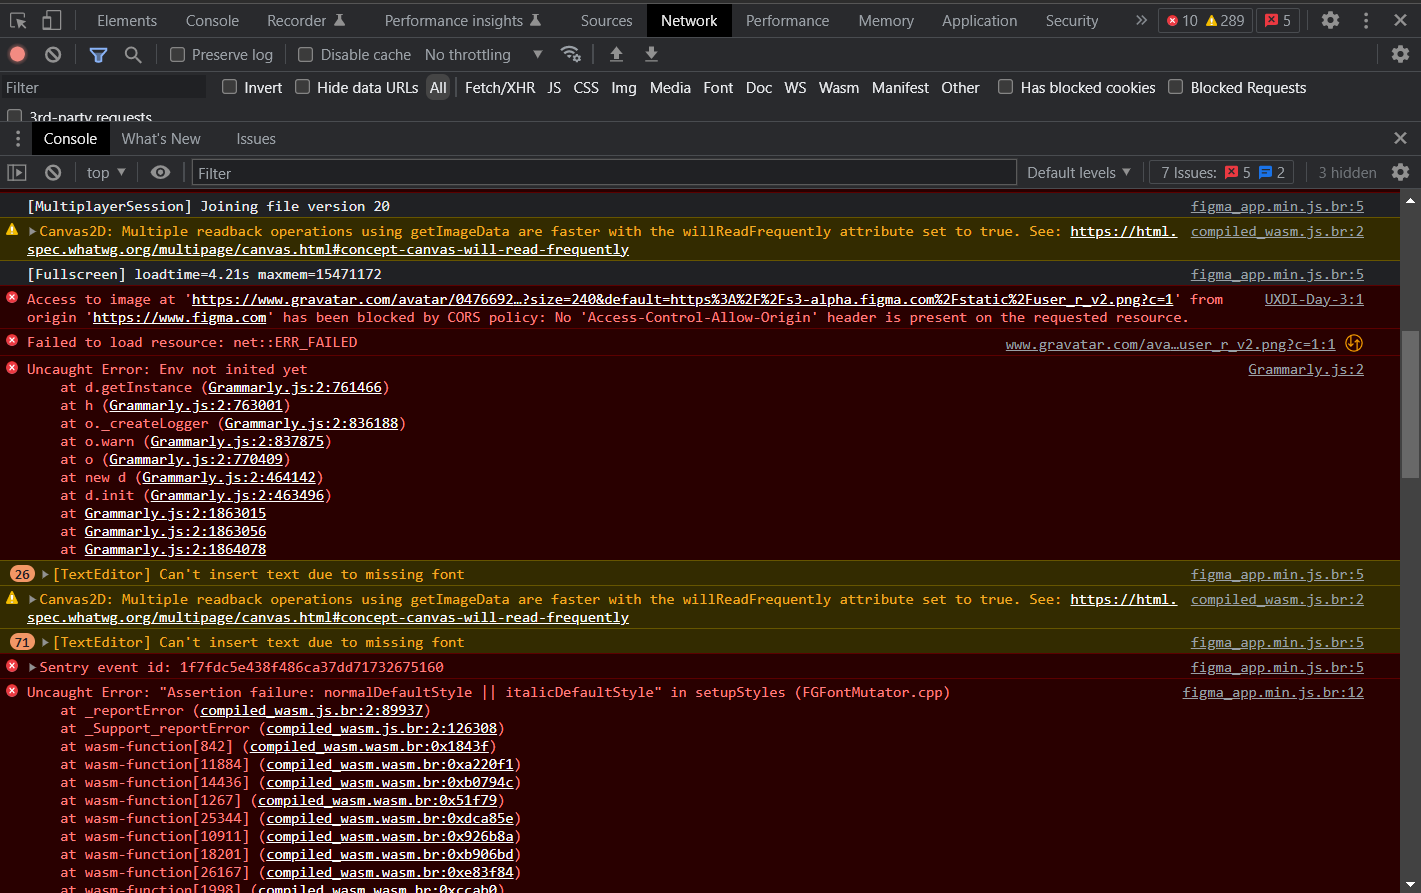Check 3rd-party requests checkbox
Viewport: 1421px width, 893px height.
click(15, 117)
